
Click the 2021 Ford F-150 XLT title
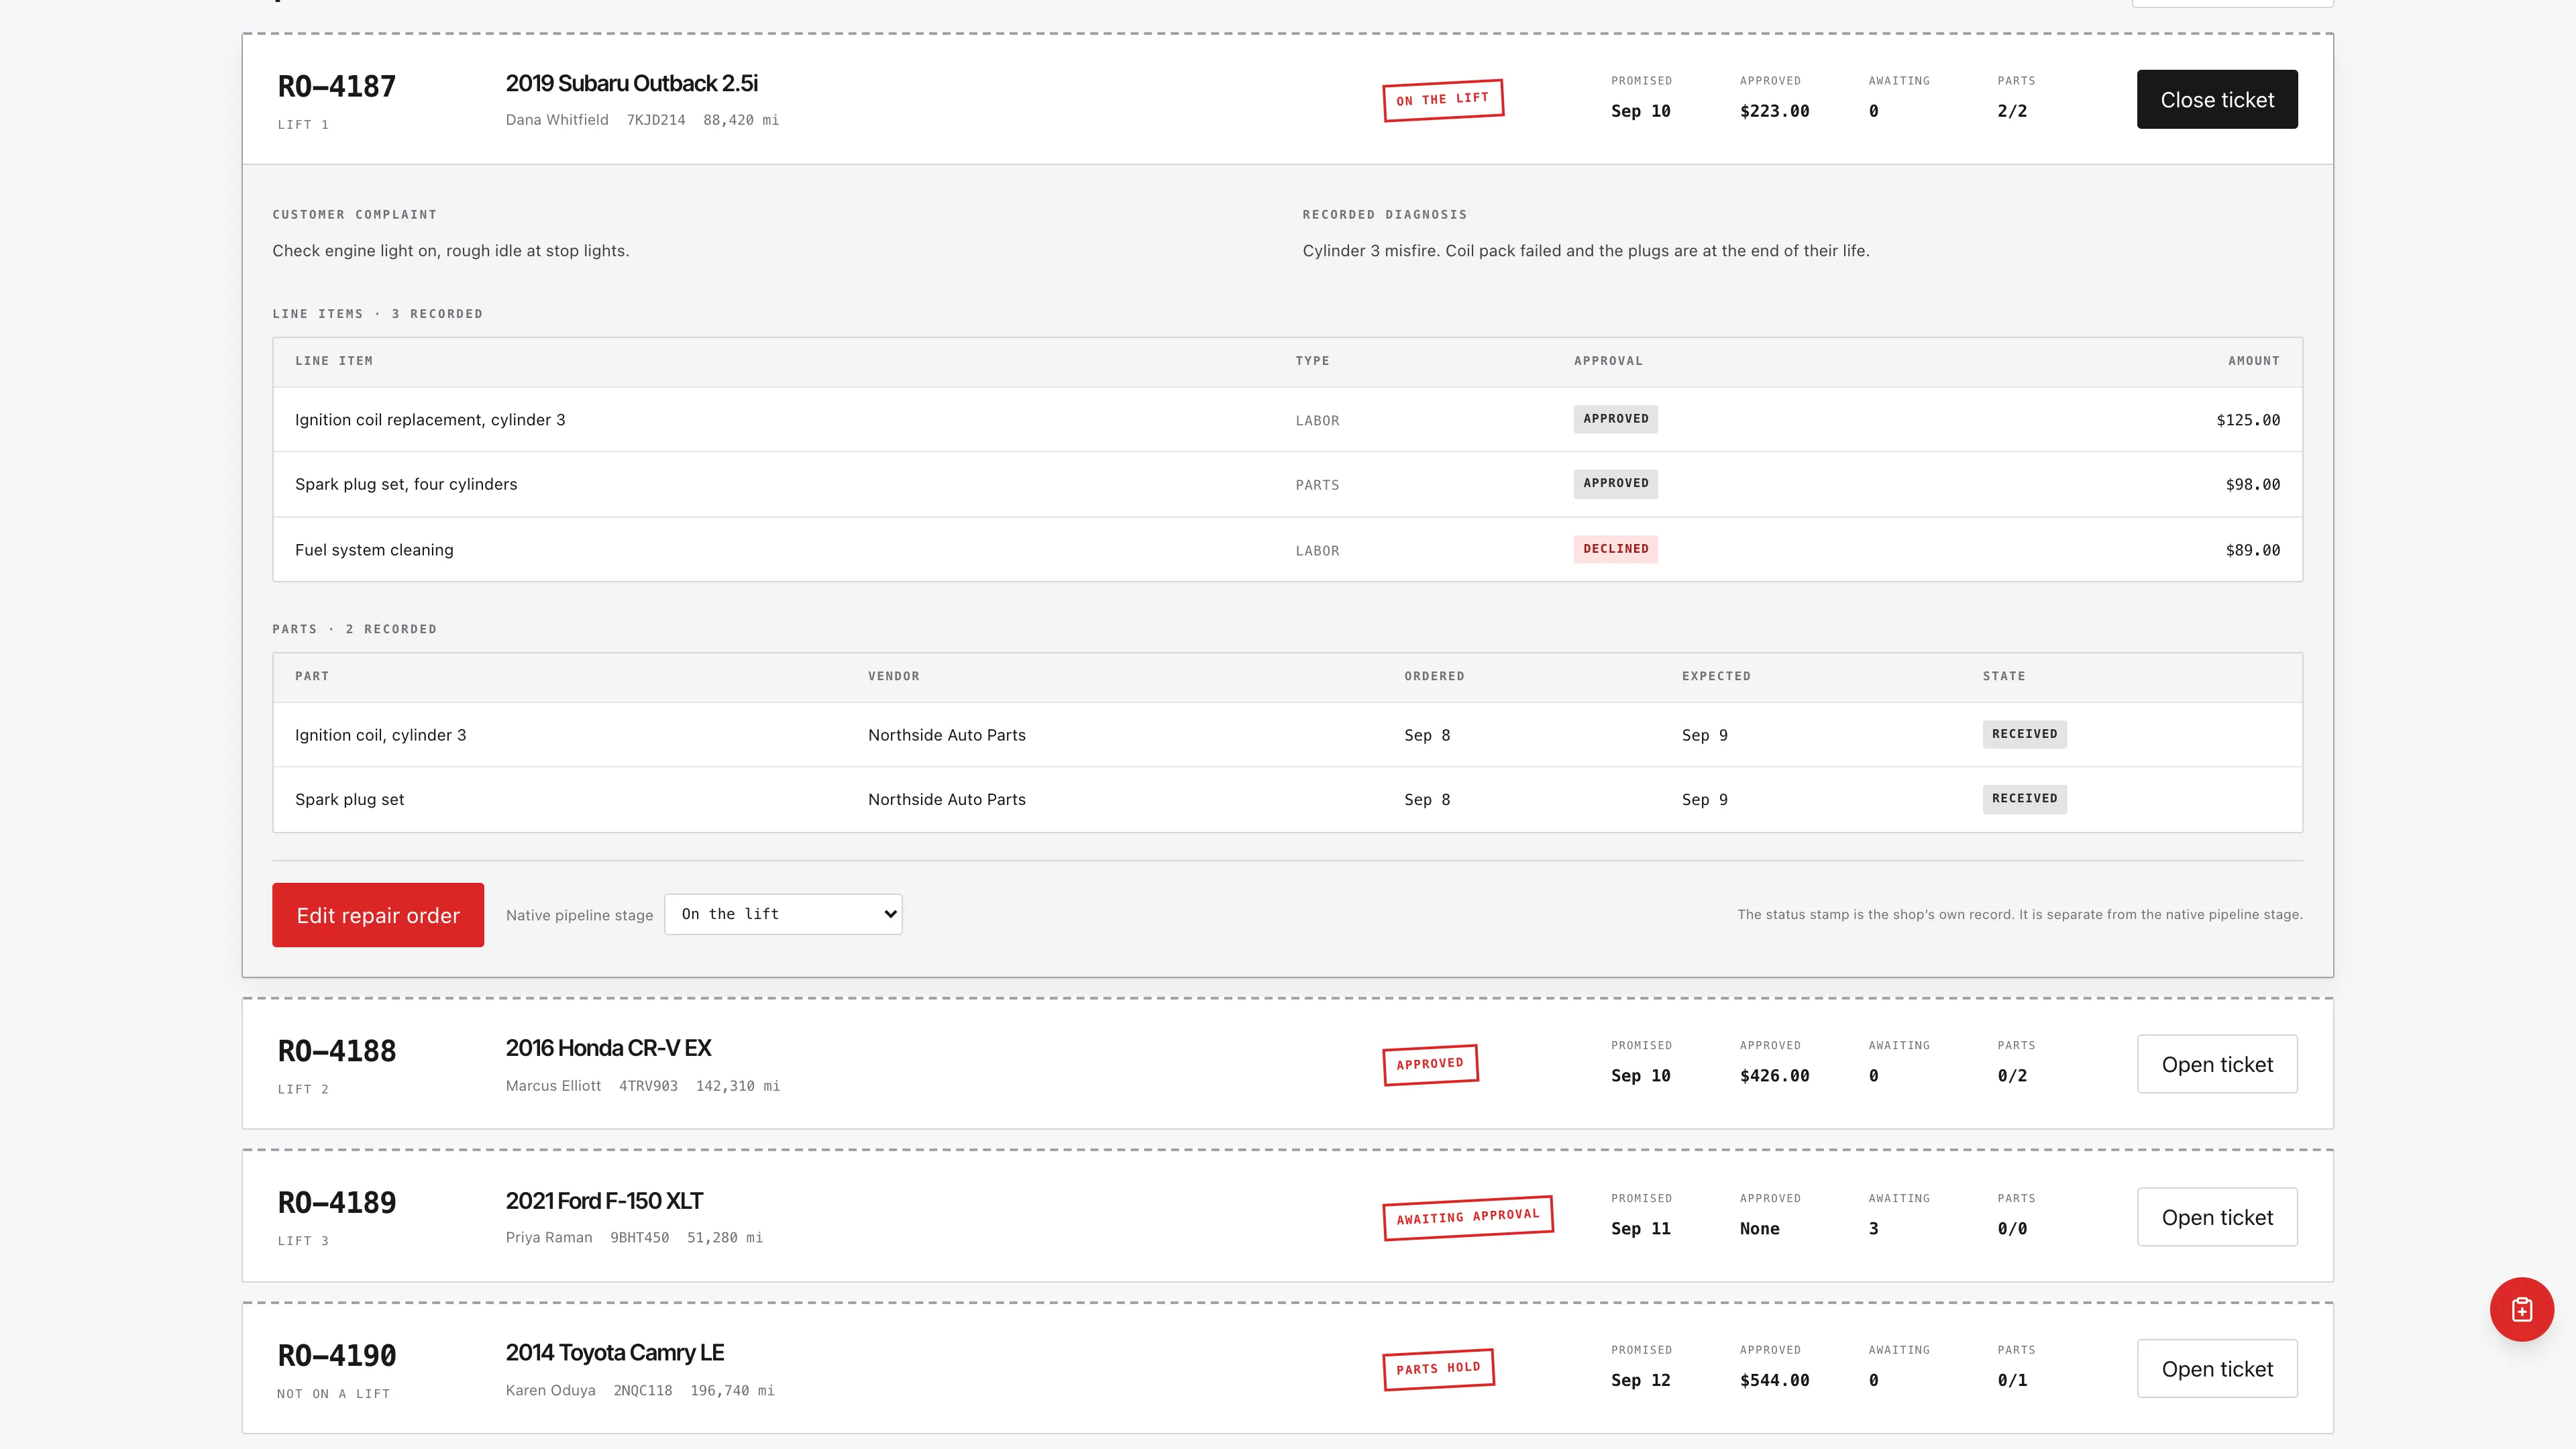click(604, 1201)
